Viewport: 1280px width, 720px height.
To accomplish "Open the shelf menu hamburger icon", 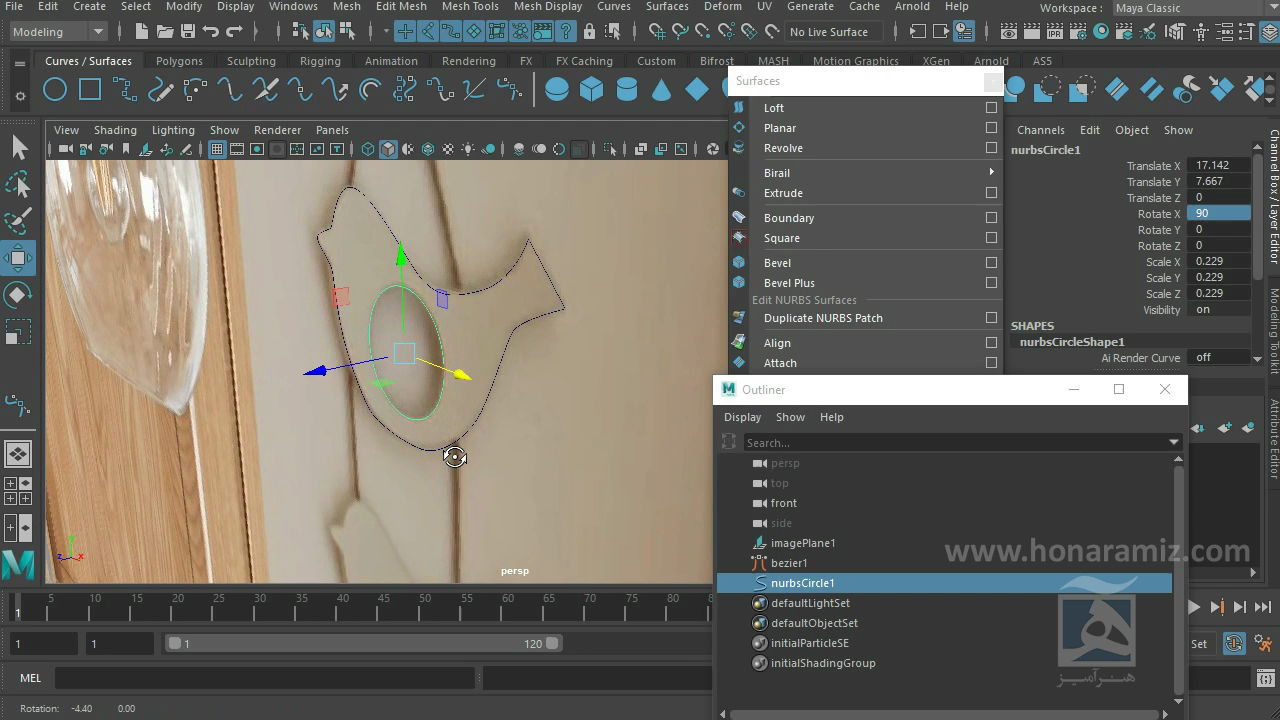I will [20, 63].
